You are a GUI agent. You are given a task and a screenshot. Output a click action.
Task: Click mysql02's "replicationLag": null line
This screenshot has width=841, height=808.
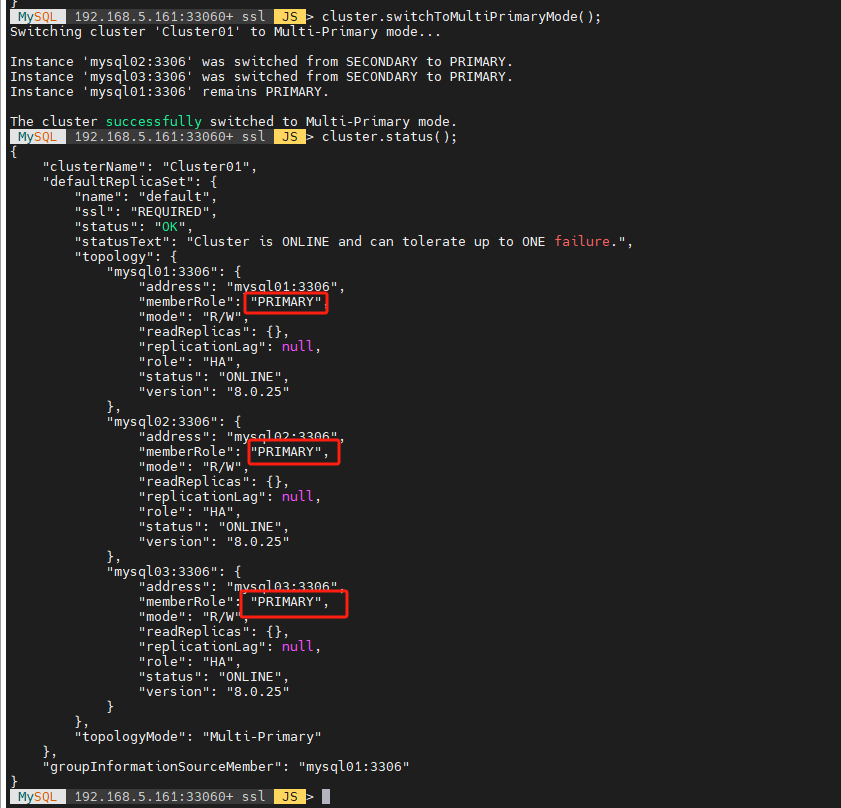point(230,497)
